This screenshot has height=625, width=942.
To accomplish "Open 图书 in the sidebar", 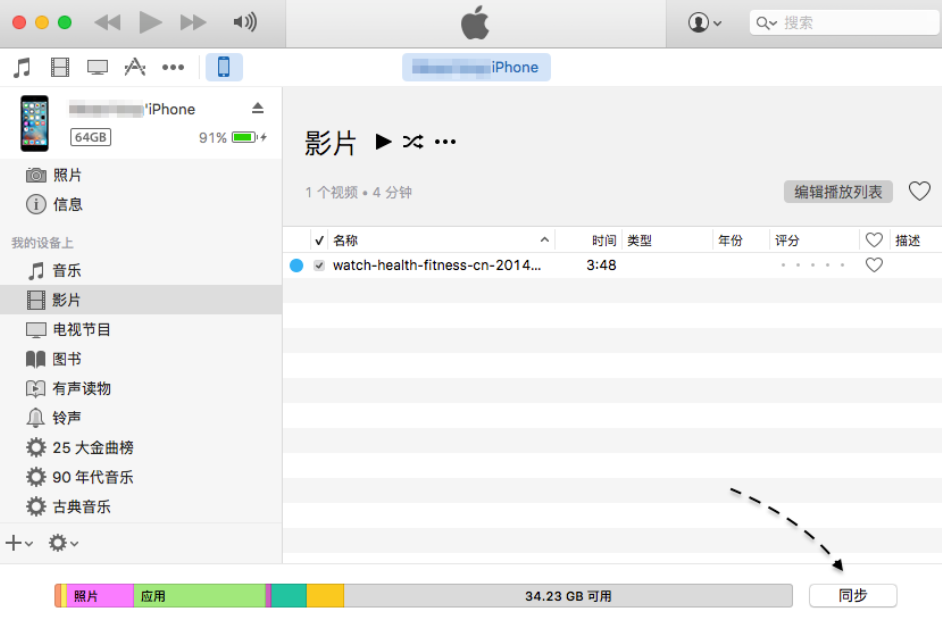I will point(66,359).
